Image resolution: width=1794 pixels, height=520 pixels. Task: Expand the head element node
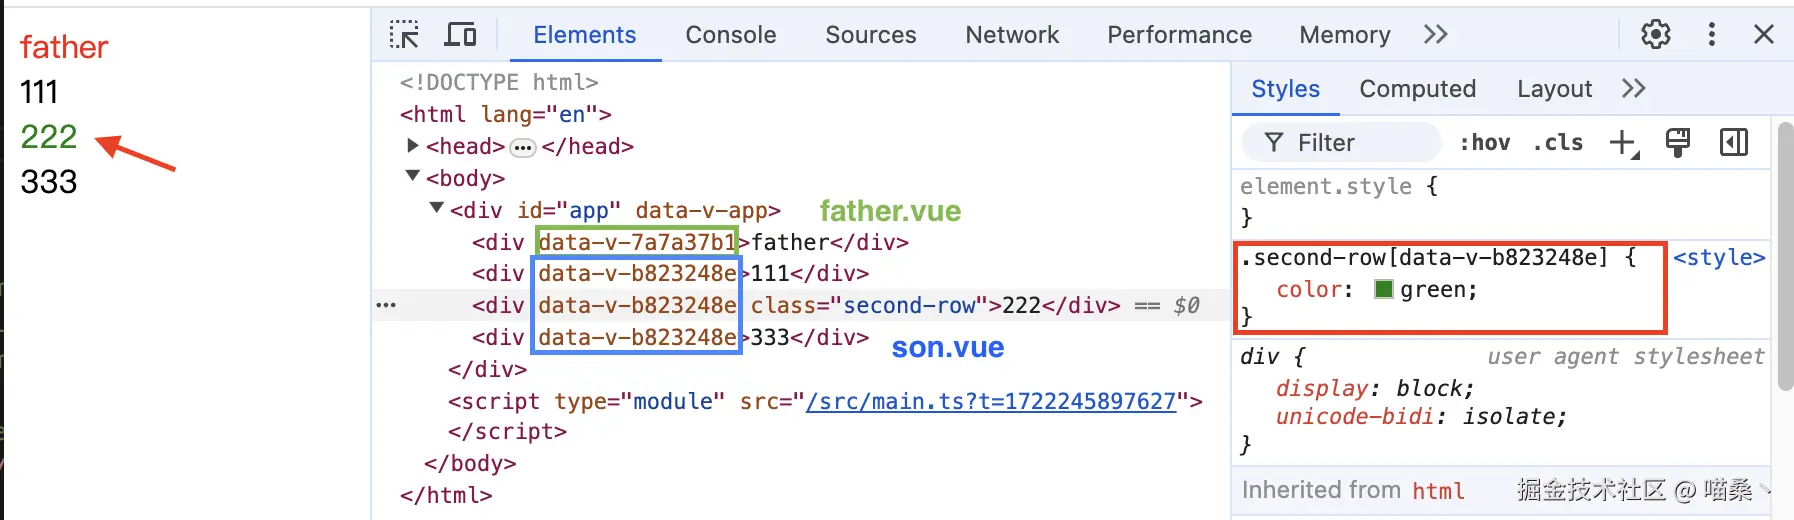(412, 146)
